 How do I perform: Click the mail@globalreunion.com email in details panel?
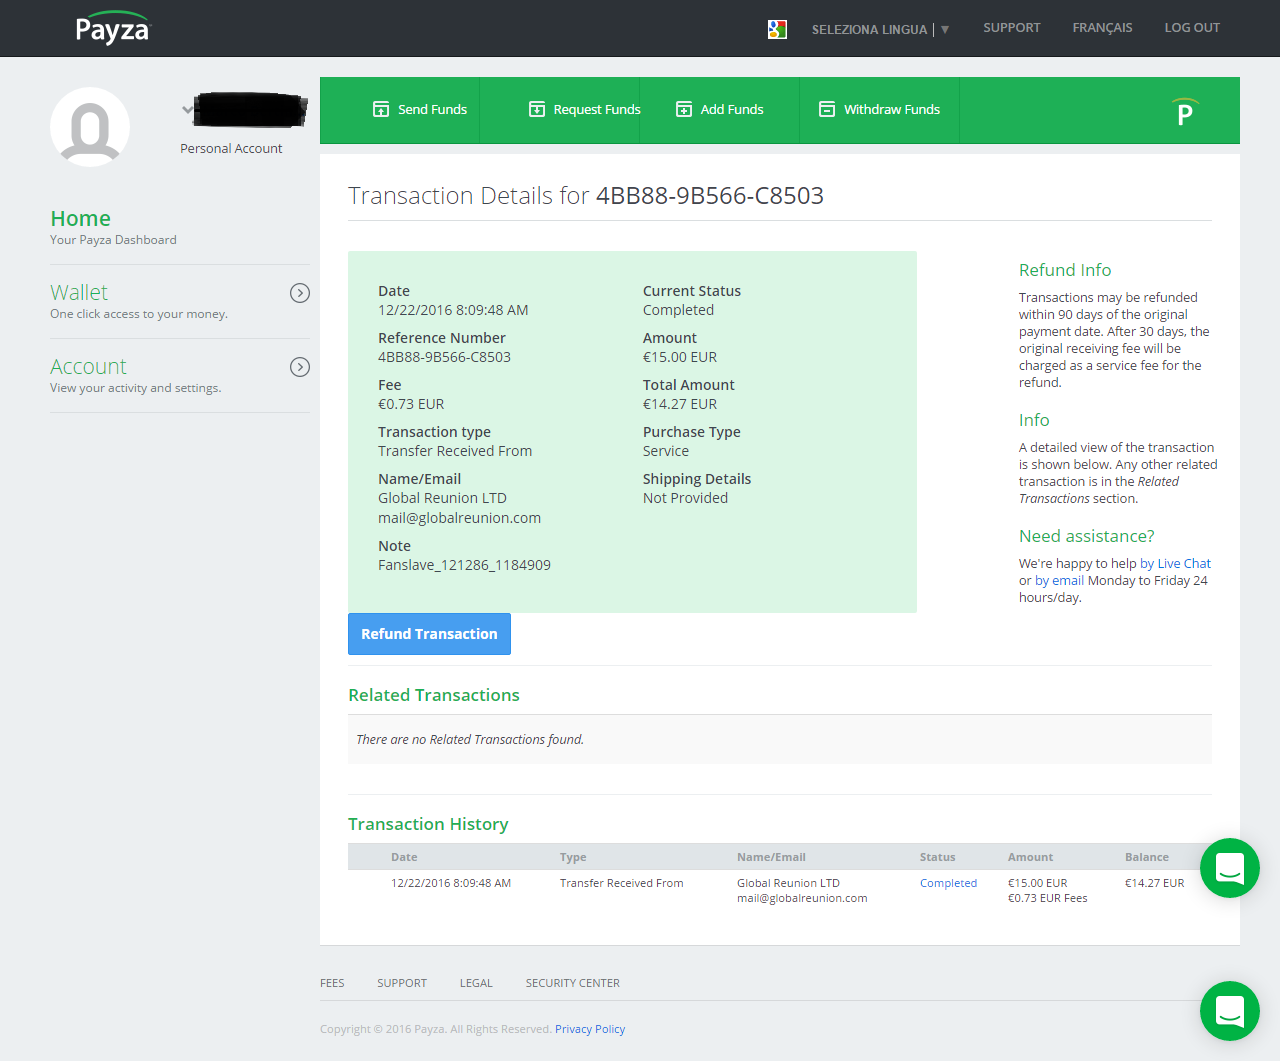coord(459,518)
